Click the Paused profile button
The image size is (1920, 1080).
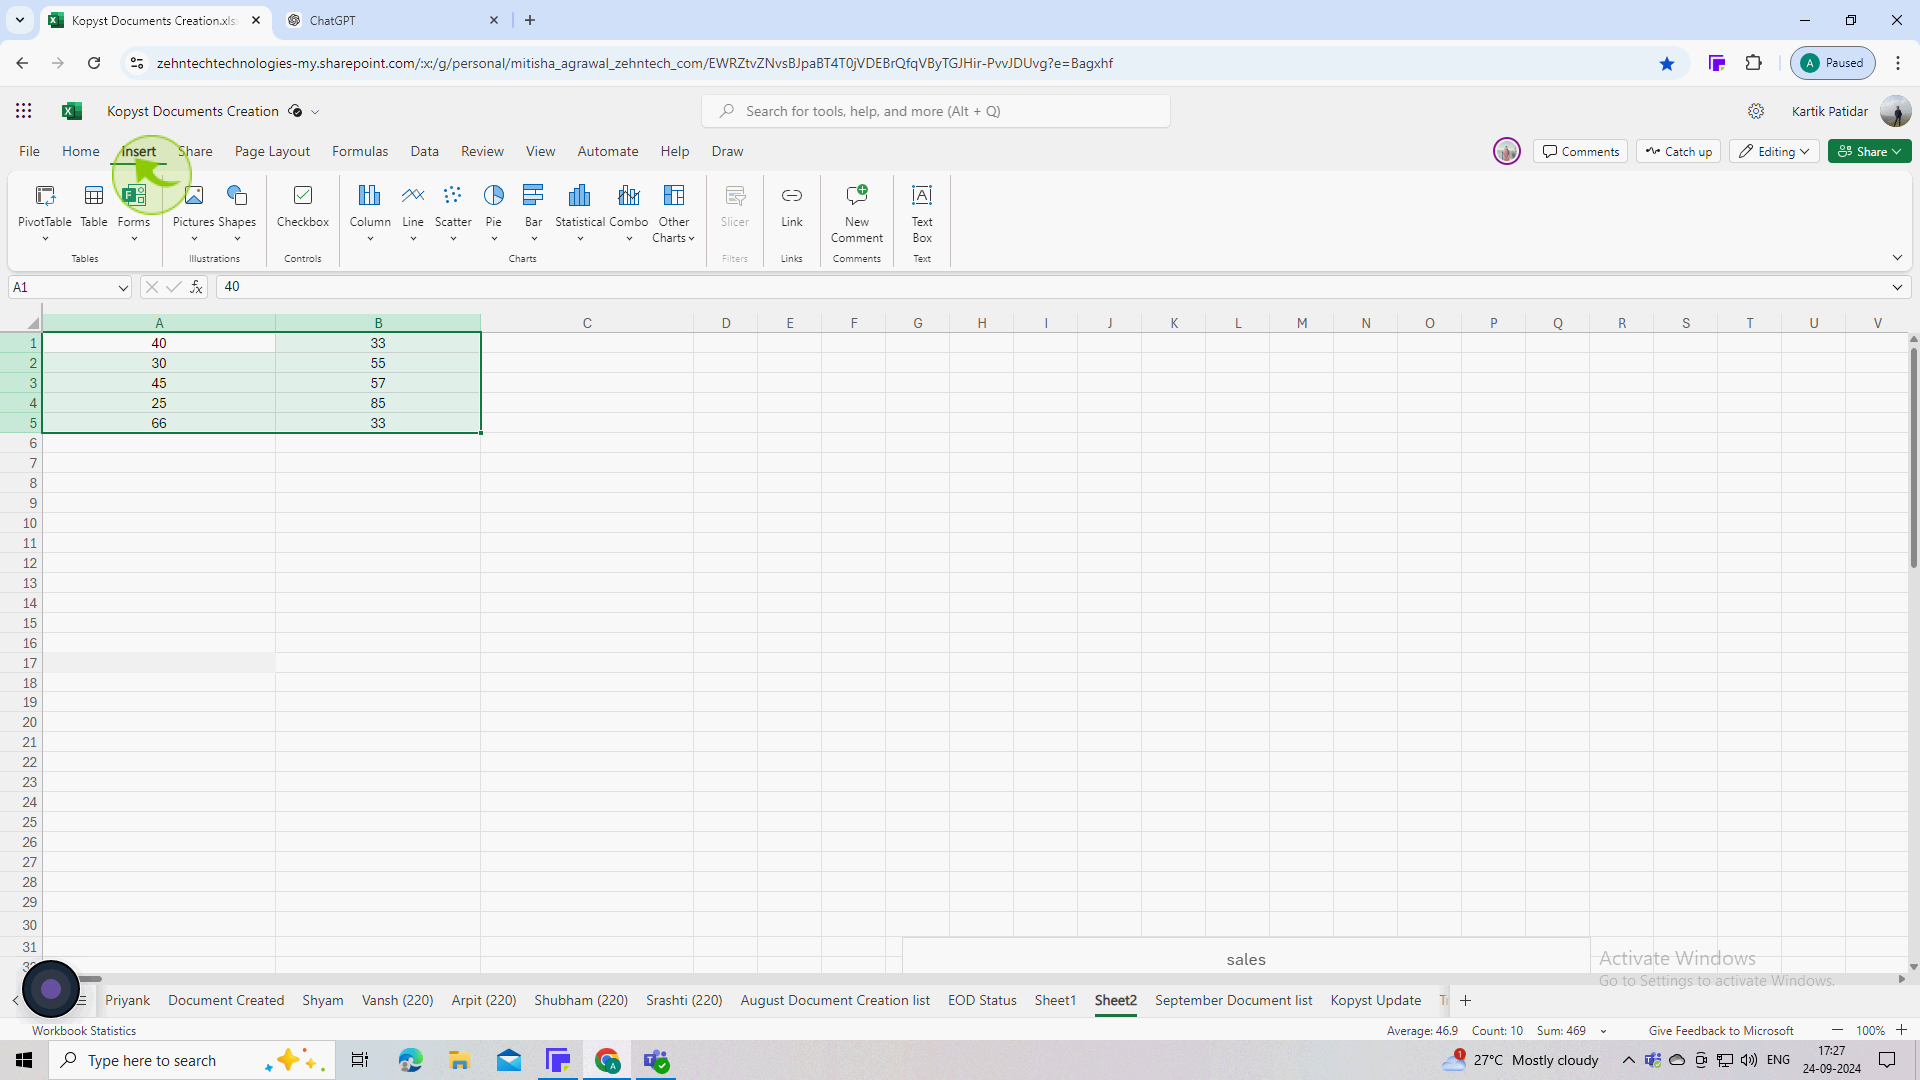point(1832,63)
